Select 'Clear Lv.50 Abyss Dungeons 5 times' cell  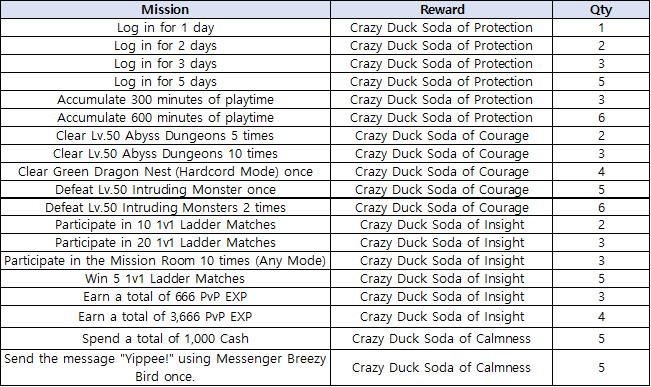[x=165, y=135]
